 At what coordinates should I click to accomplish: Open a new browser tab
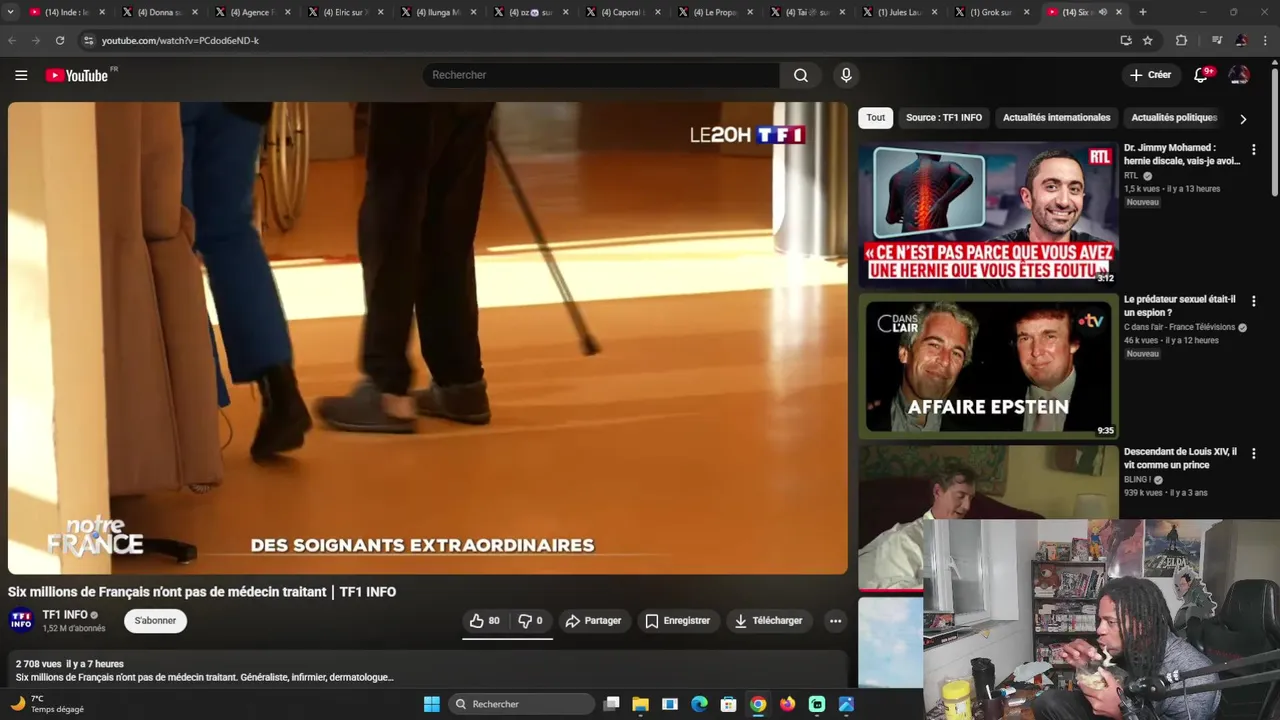pyautogui.click(x=1143, y=12)
